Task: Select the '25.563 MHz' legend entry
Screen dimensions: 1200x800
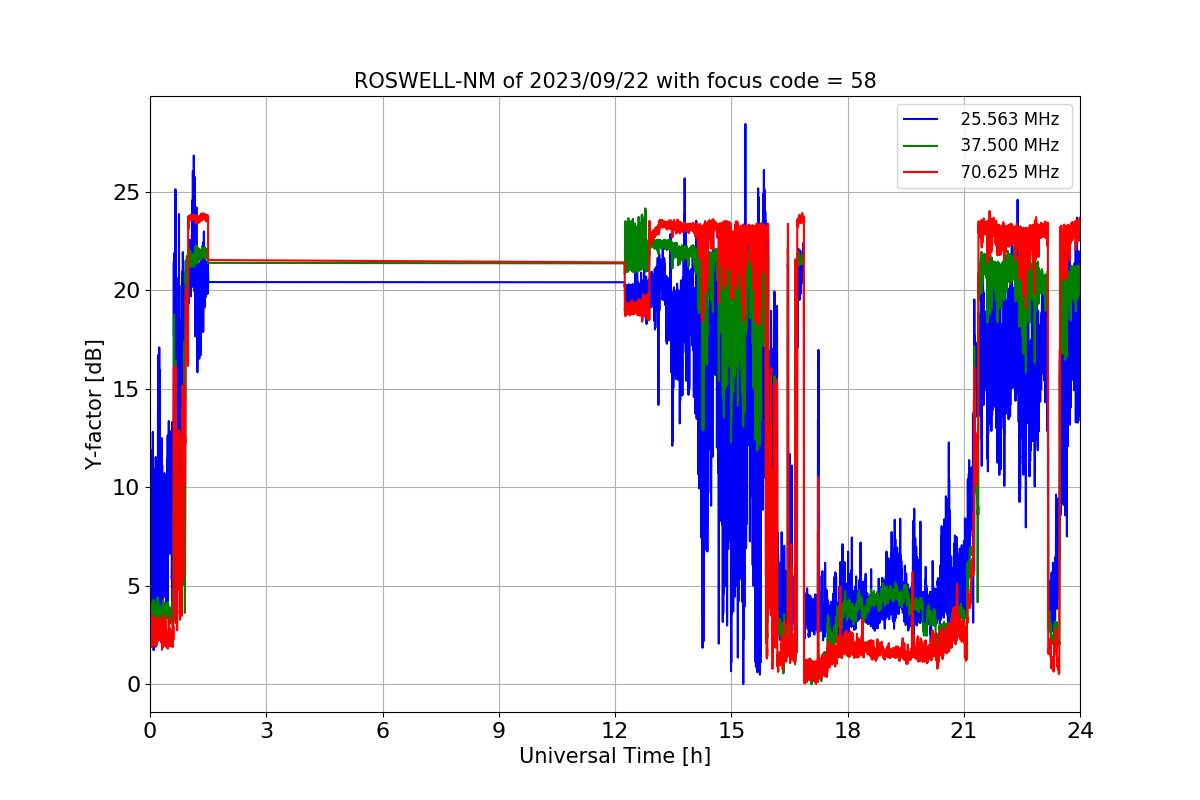Action: pos(1010,119)
